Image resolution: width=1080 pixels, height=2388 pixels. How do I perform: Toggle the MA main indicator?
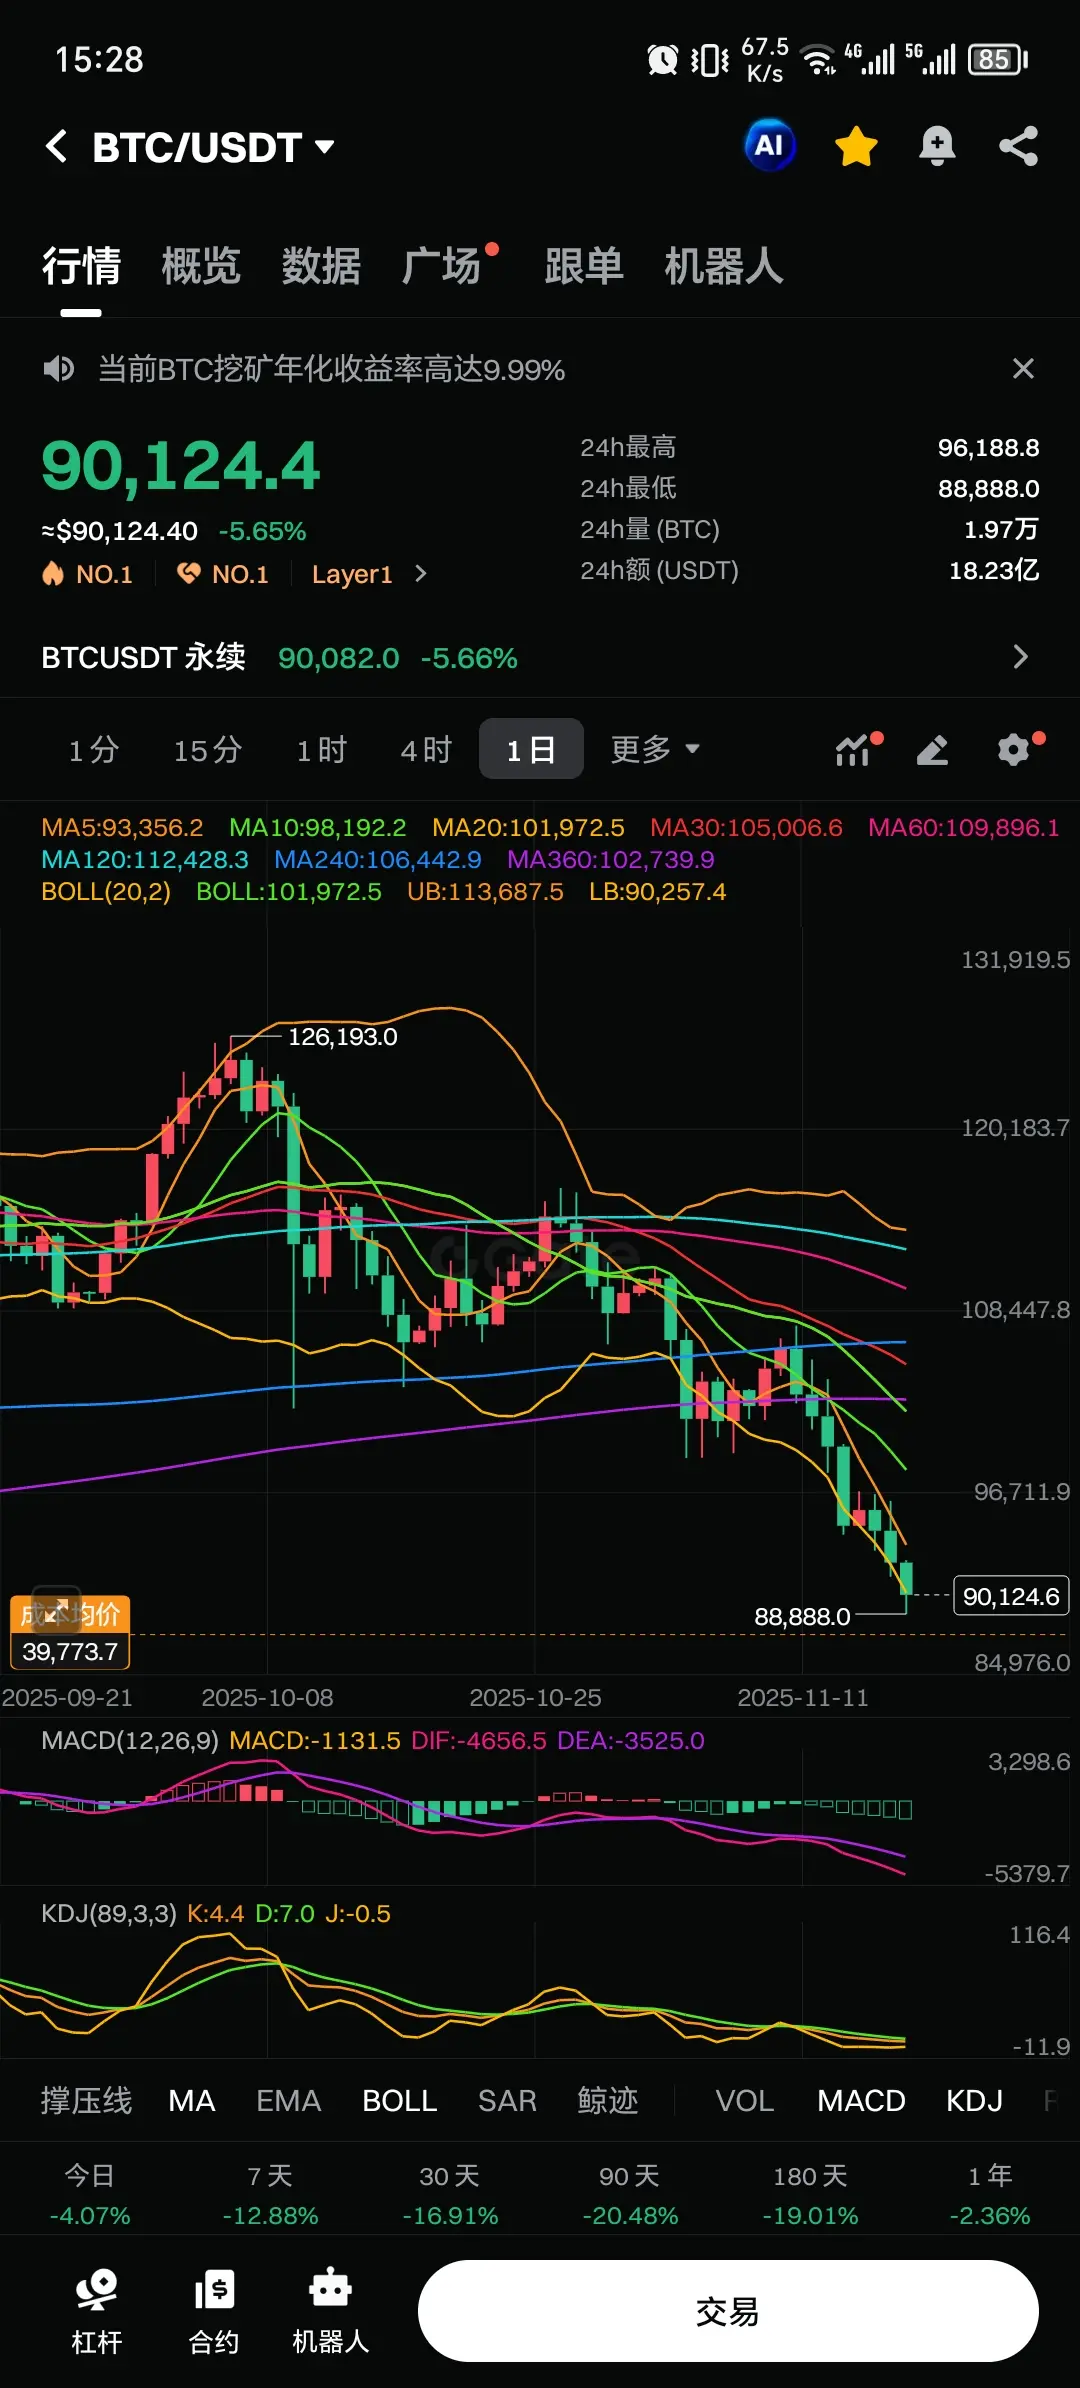192,2101
